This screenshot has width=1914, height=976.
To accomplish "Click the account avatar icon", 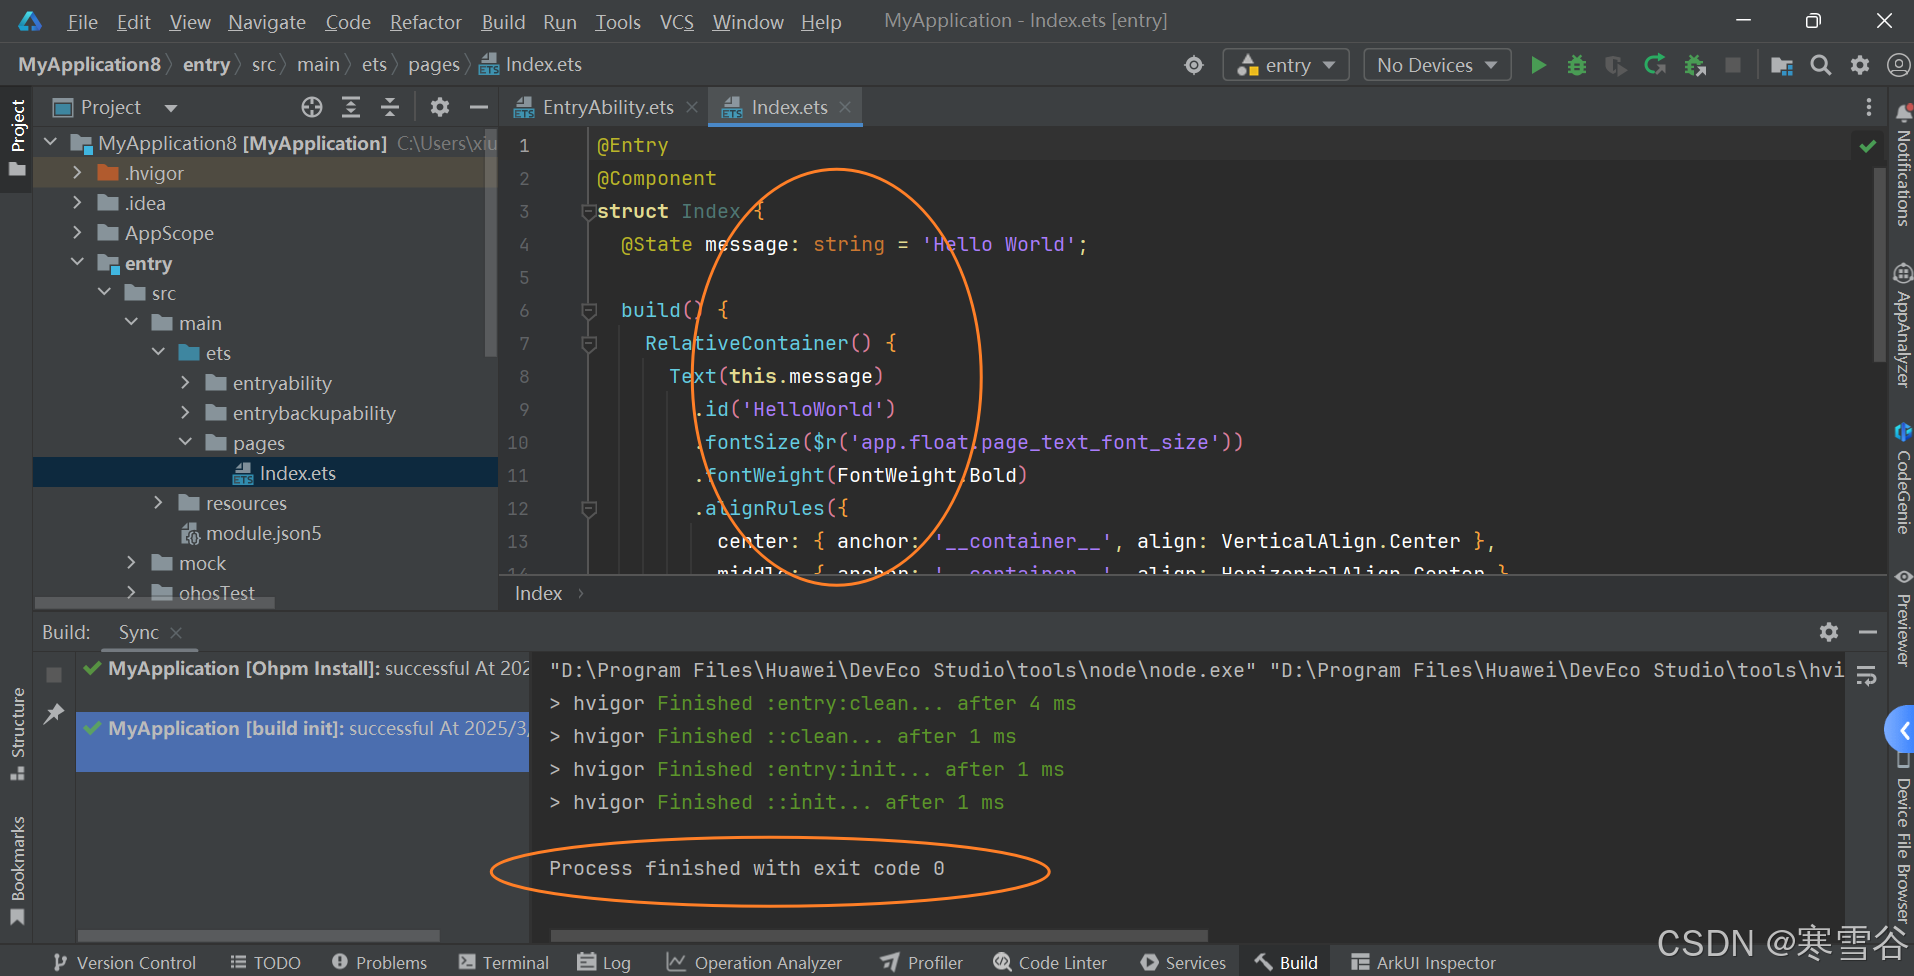I will [x=1898, y=65].
